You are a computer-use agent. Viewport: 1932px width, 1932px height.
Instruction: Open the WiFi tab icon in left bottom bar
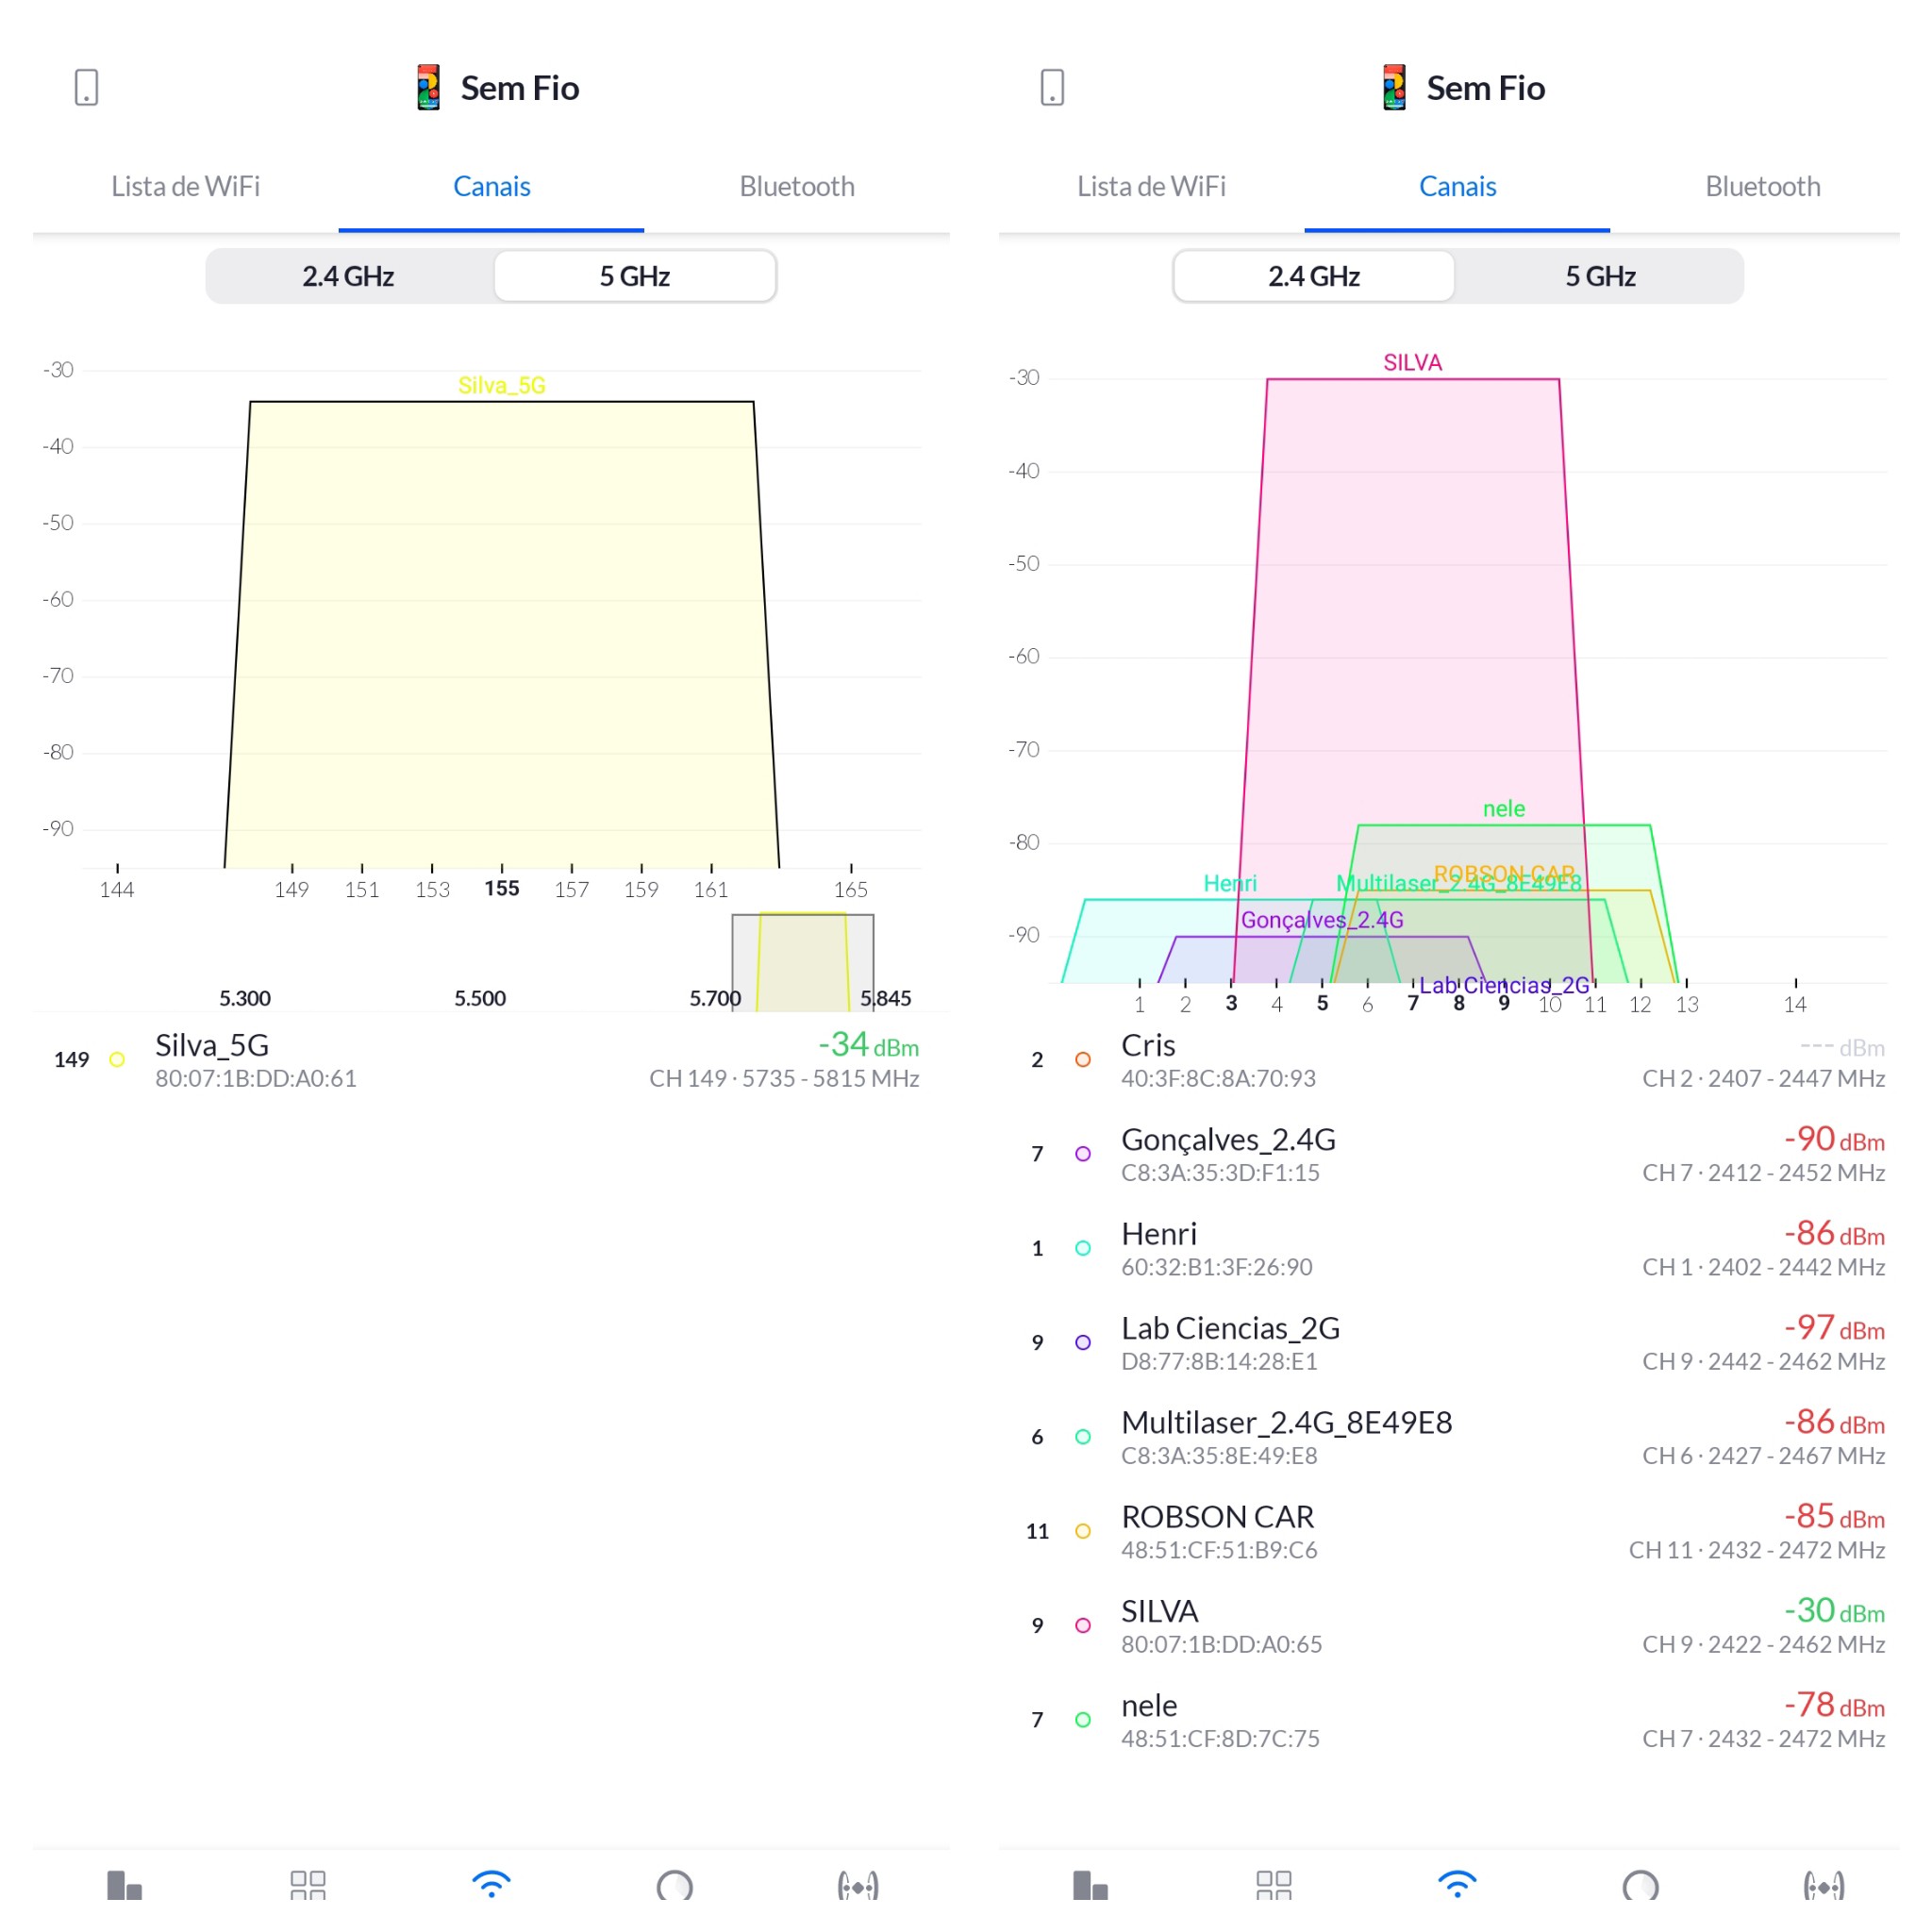tap(491, 1885)
